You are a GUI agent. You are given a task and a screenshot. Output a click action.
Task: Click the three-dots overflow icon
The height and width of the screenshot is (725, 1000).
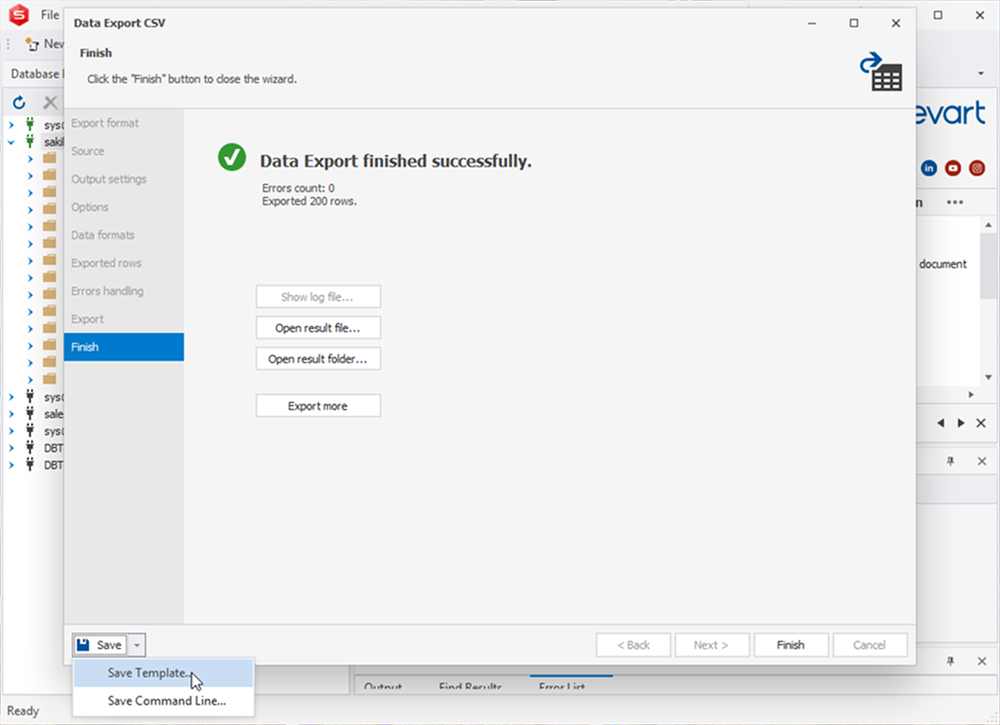click(x=954, y=202)
